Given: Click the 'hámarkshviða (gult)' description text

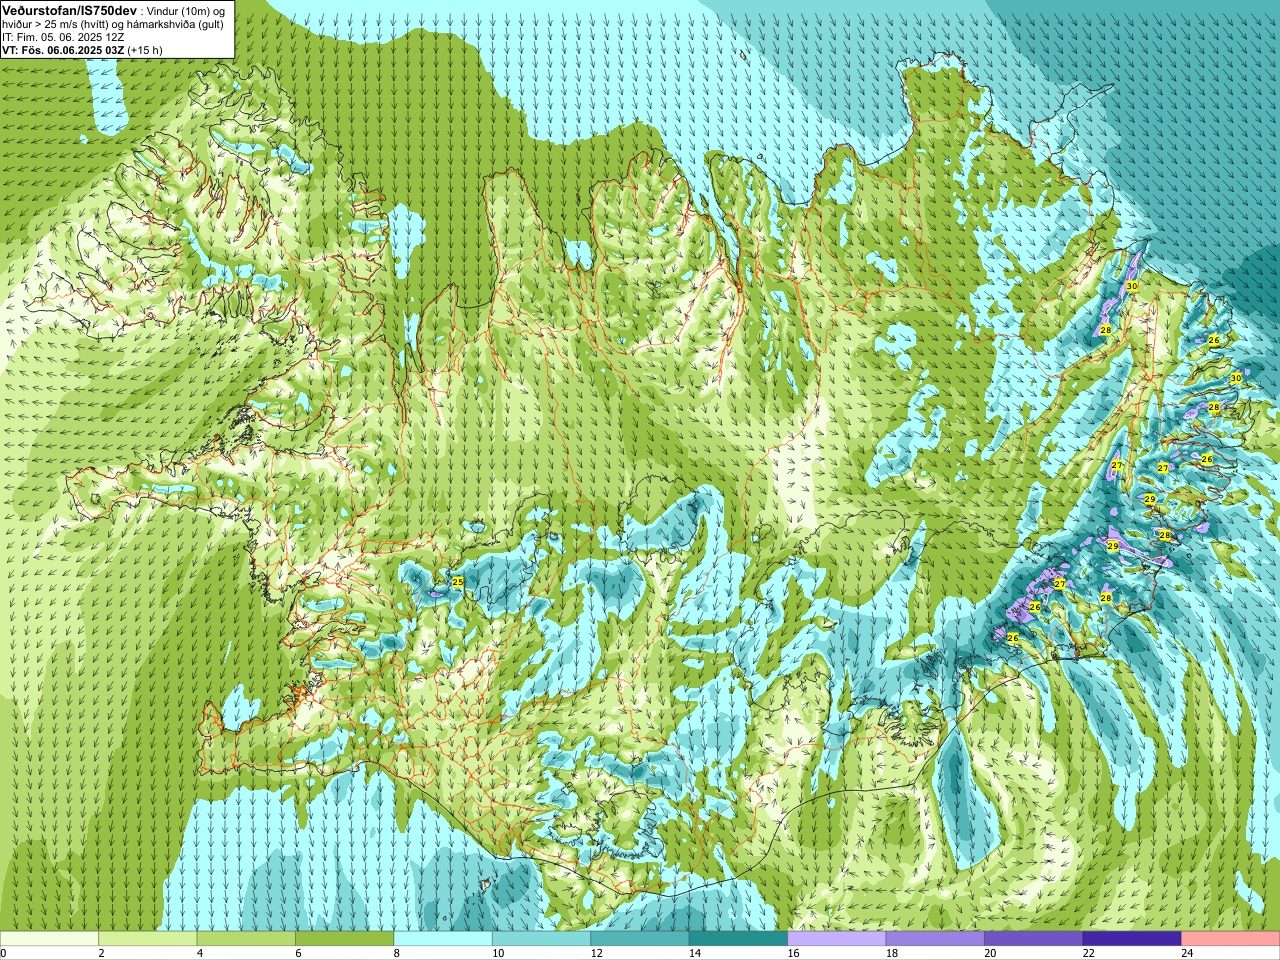Looking at the screenshot, I should (174, 24).
